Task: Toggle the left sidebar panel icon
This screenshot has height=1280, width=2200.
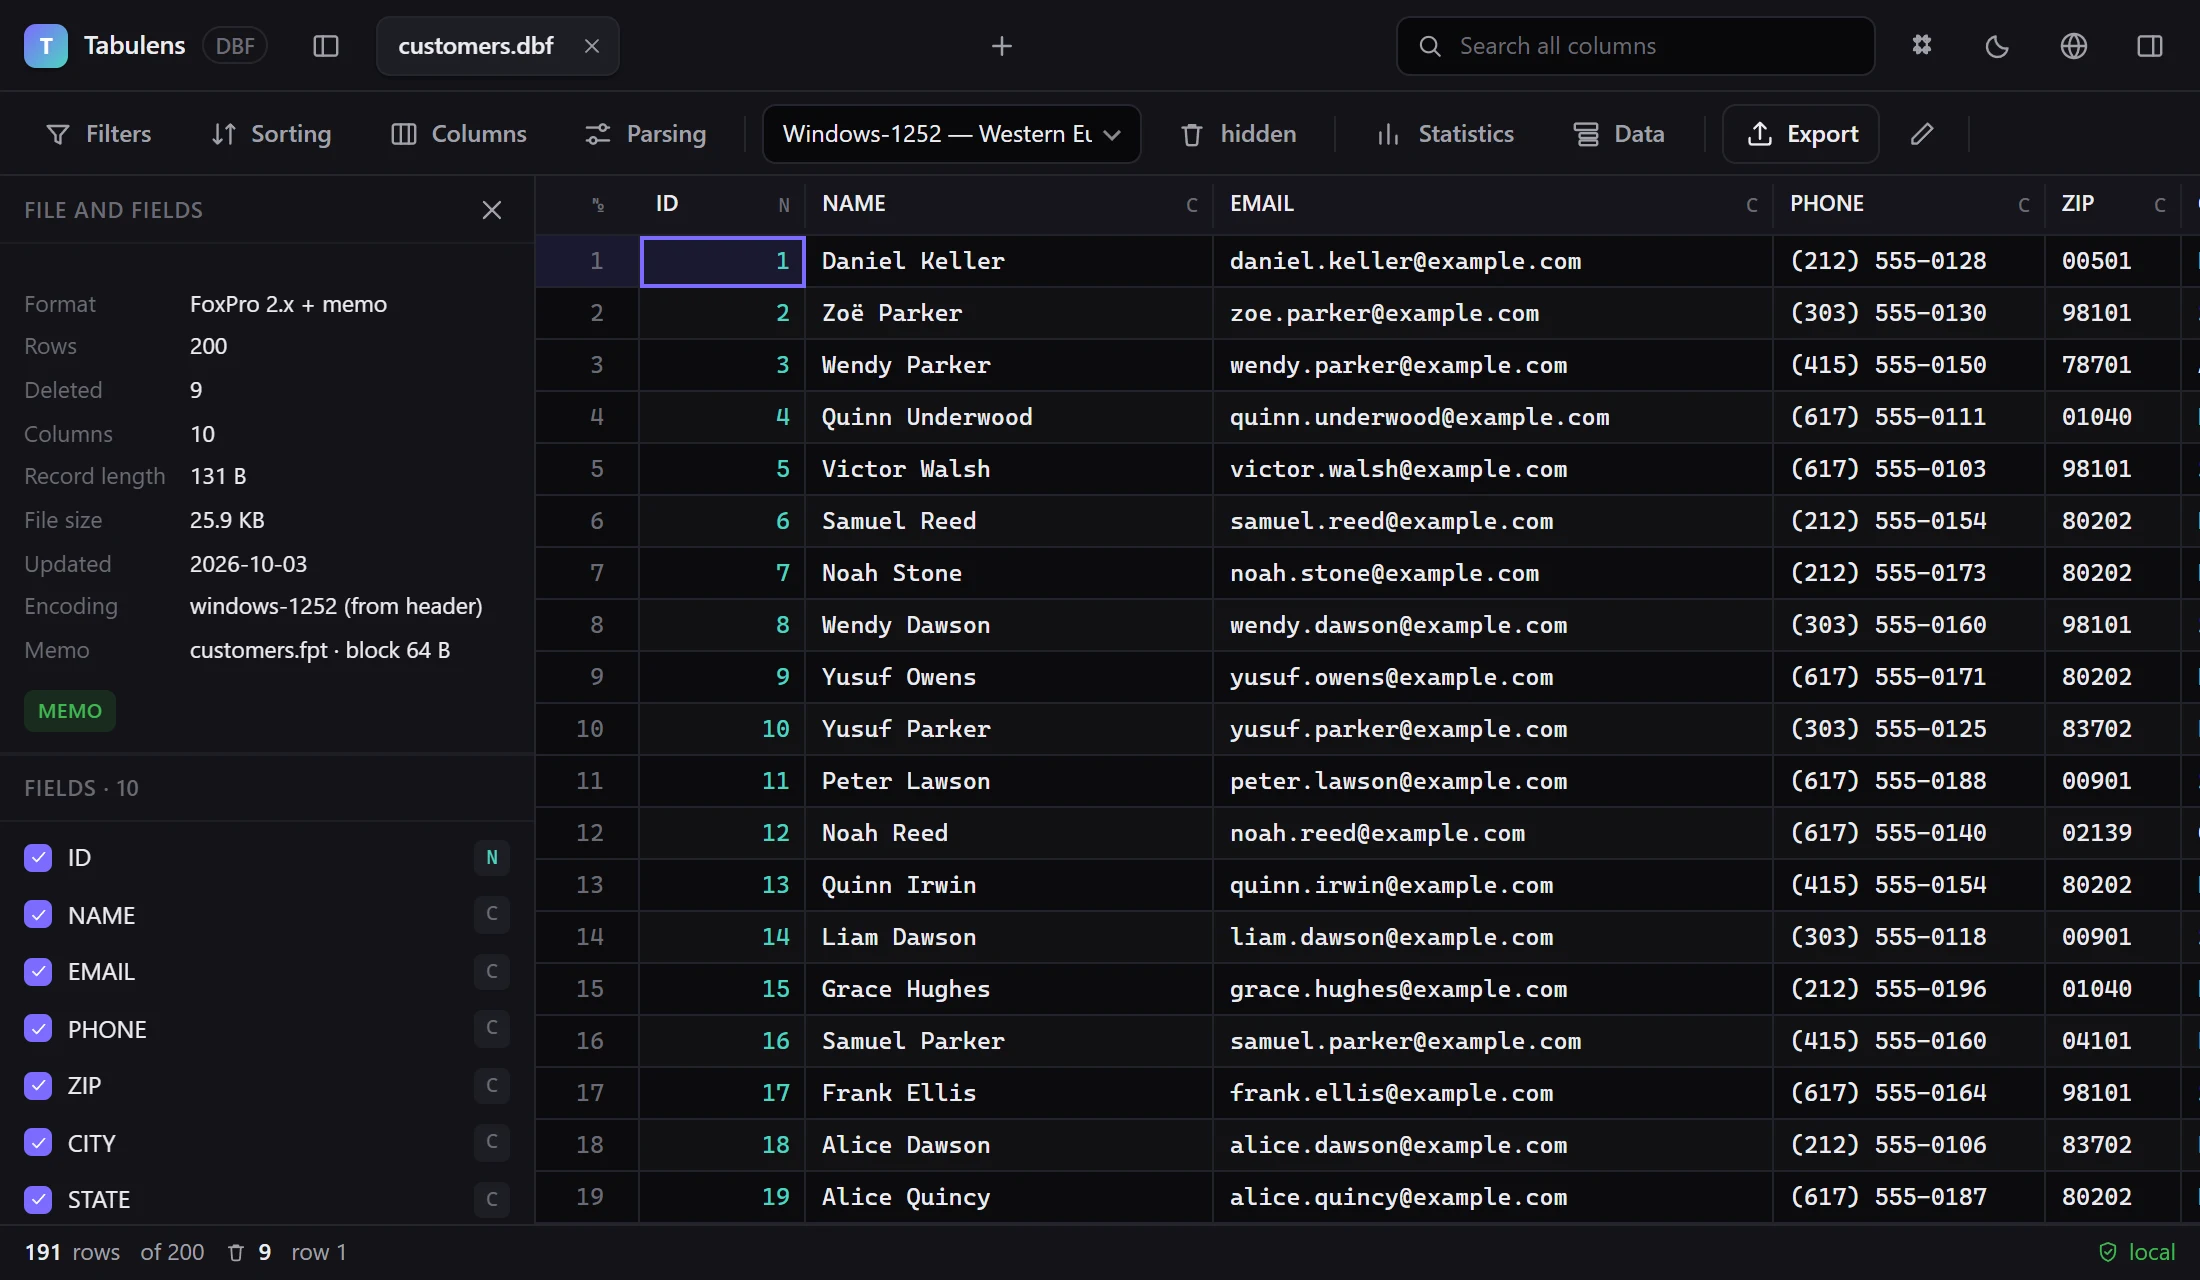Action: coord(326,46)
